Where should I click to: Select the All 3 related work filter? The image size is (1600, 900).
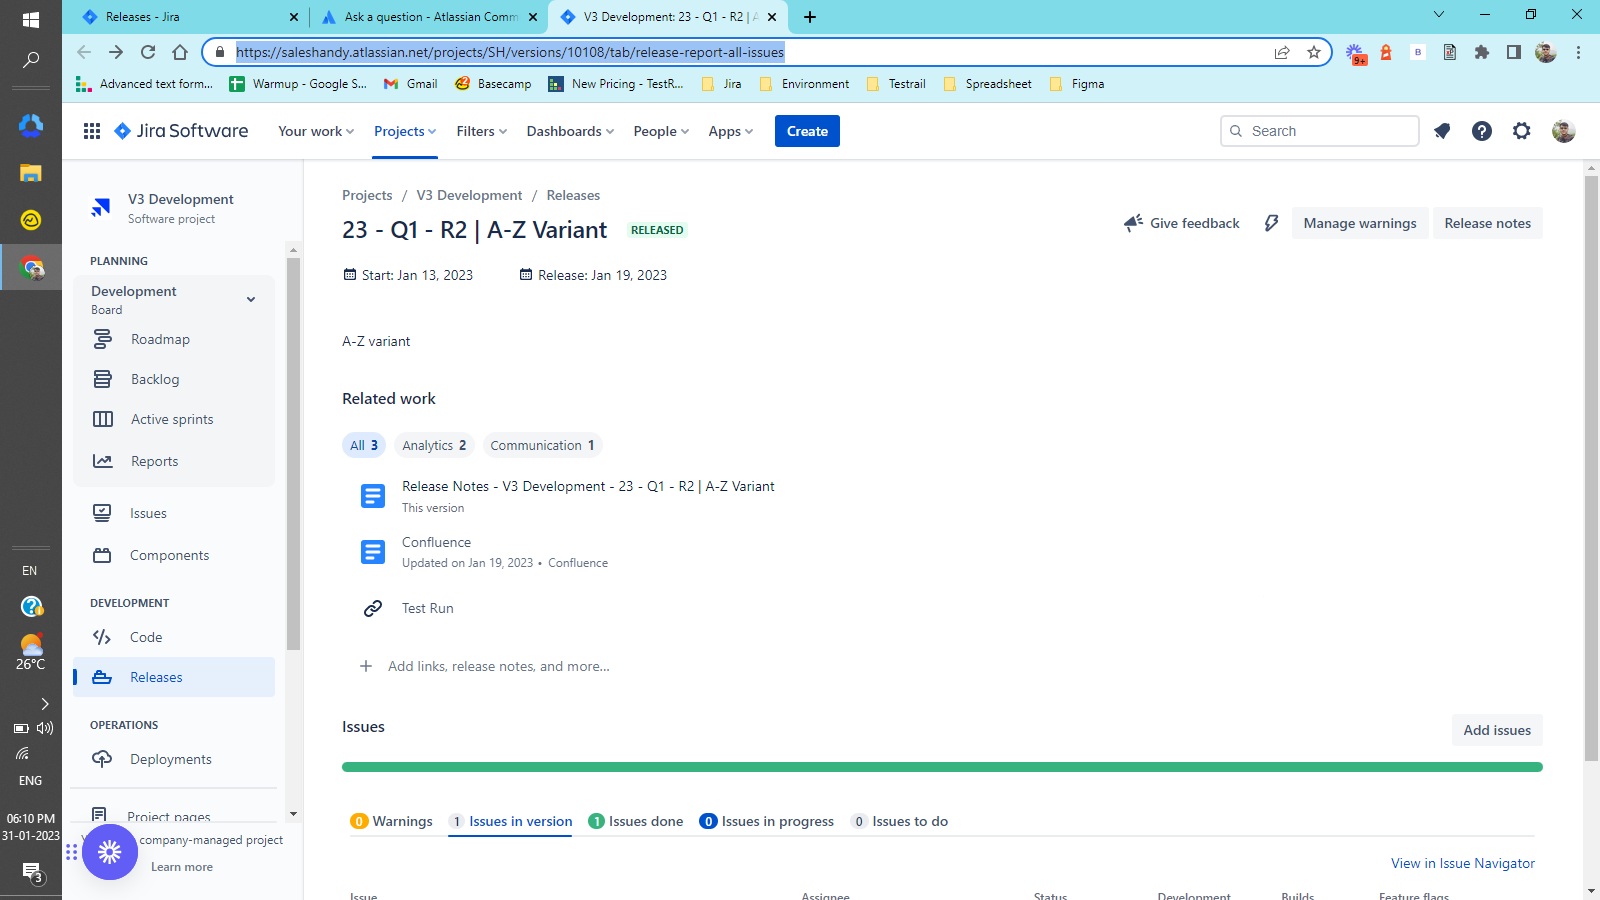point(364,445)
